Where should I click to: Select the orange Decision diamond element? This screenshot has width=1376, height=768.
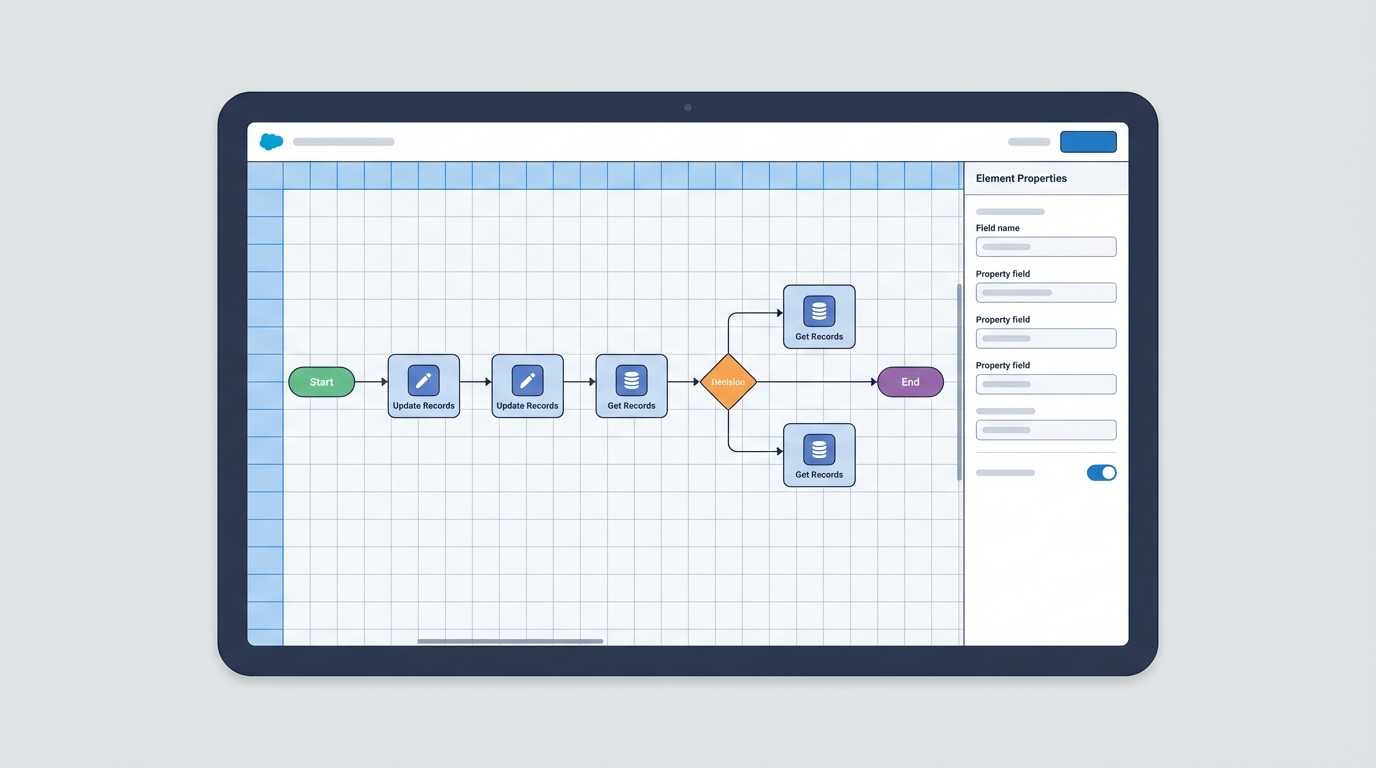tap(728, 382)
